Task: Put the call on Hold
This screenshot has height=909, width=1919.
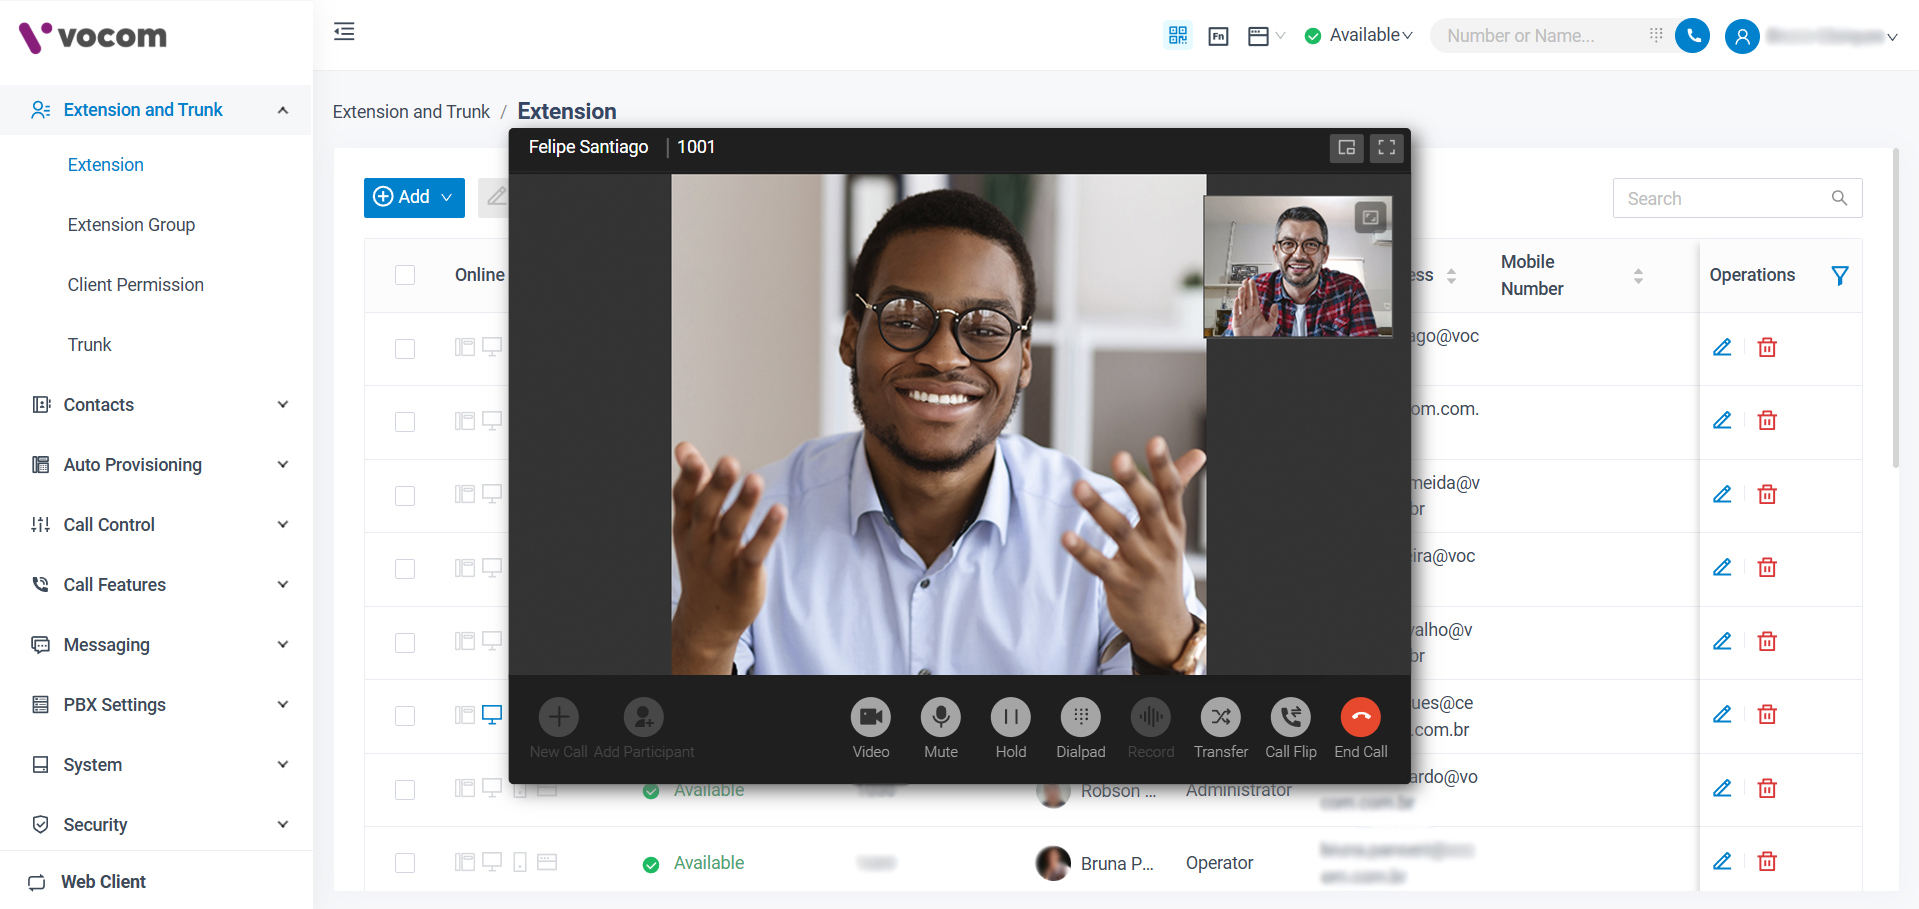Action: coord(1010,717)
